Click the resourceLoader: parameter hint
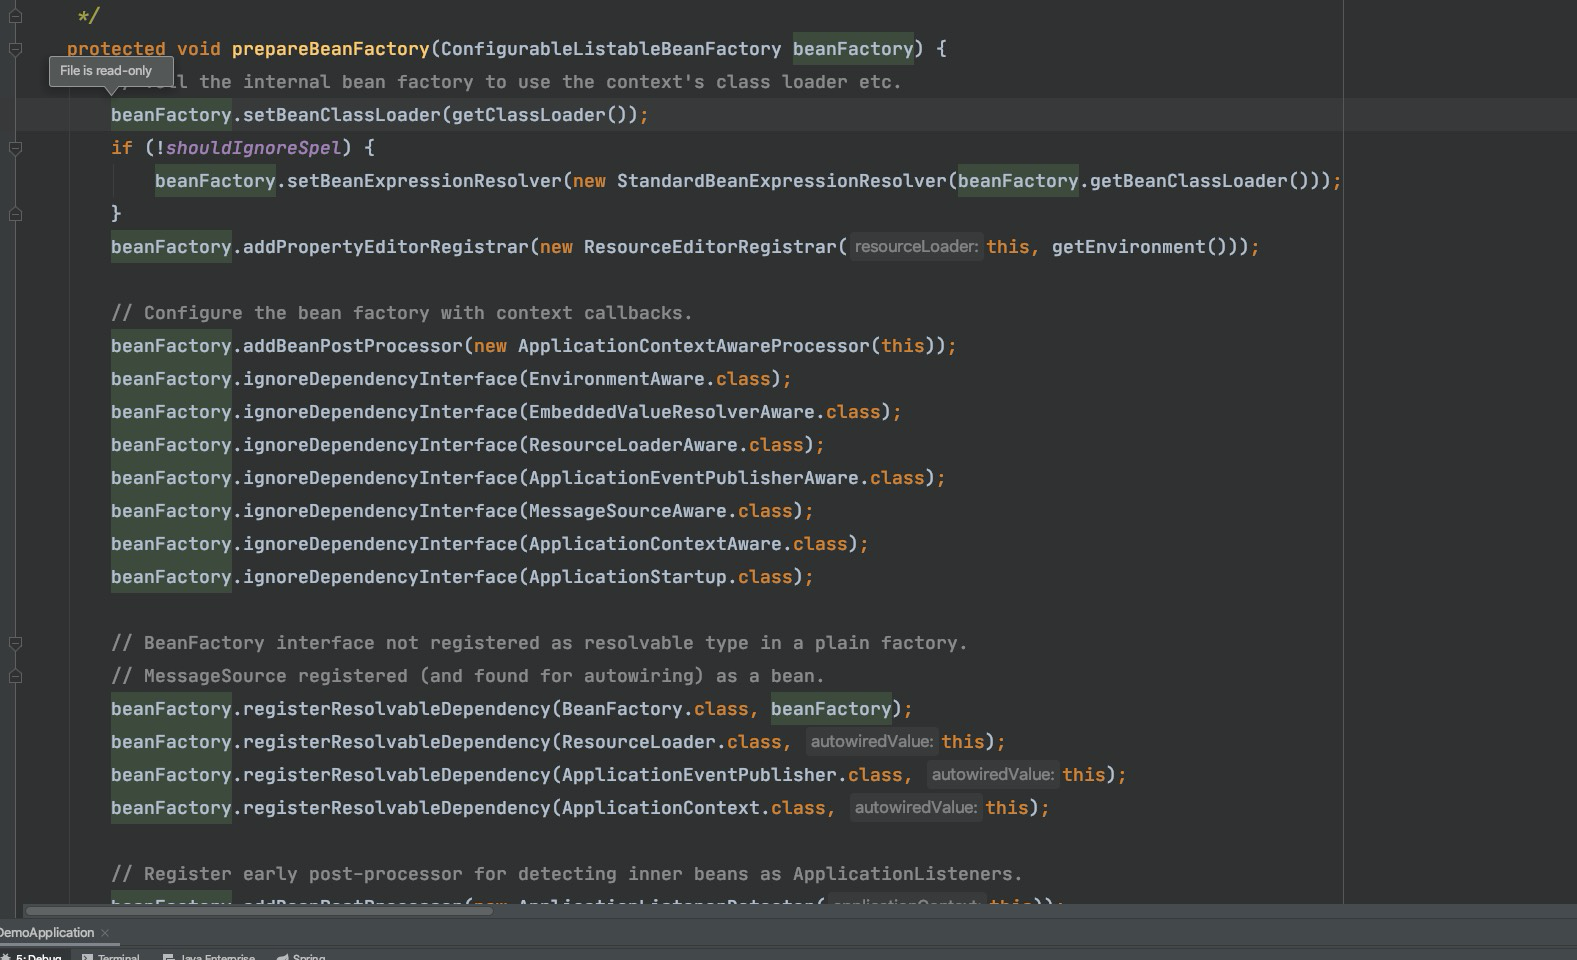The height and width of the screenshot is (960, 1577). click(x=916, y=247)
